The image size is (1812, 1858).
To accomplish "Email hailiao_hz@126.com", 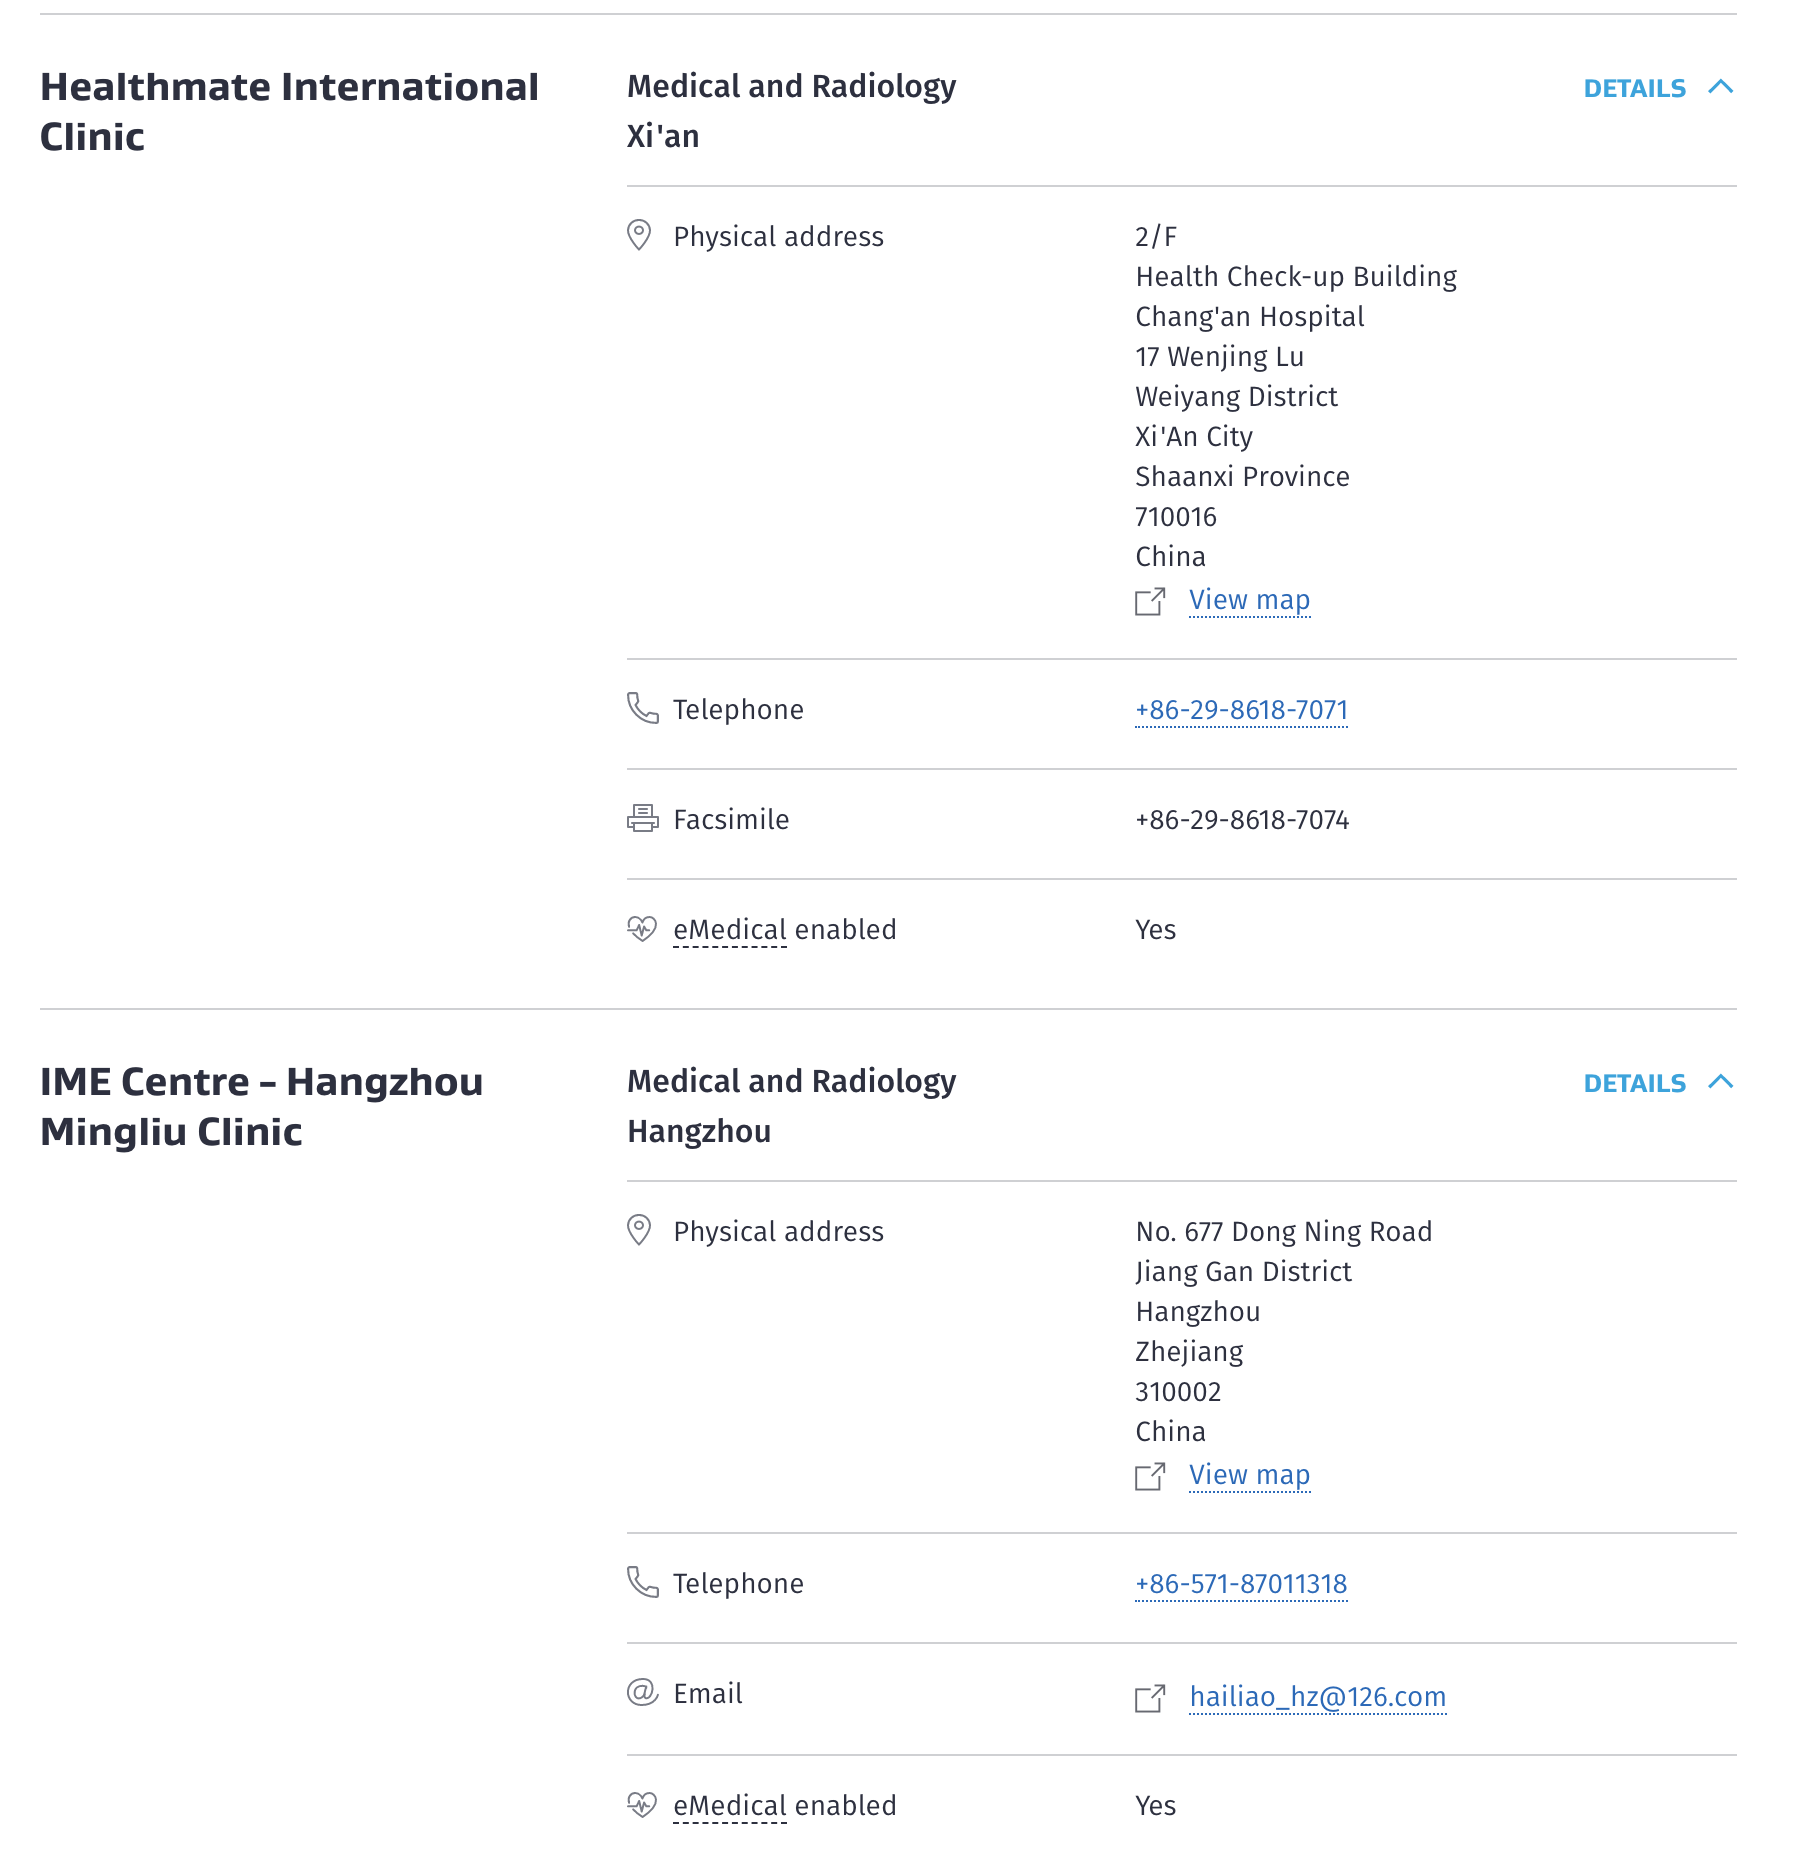I will coord(1317,1697).
